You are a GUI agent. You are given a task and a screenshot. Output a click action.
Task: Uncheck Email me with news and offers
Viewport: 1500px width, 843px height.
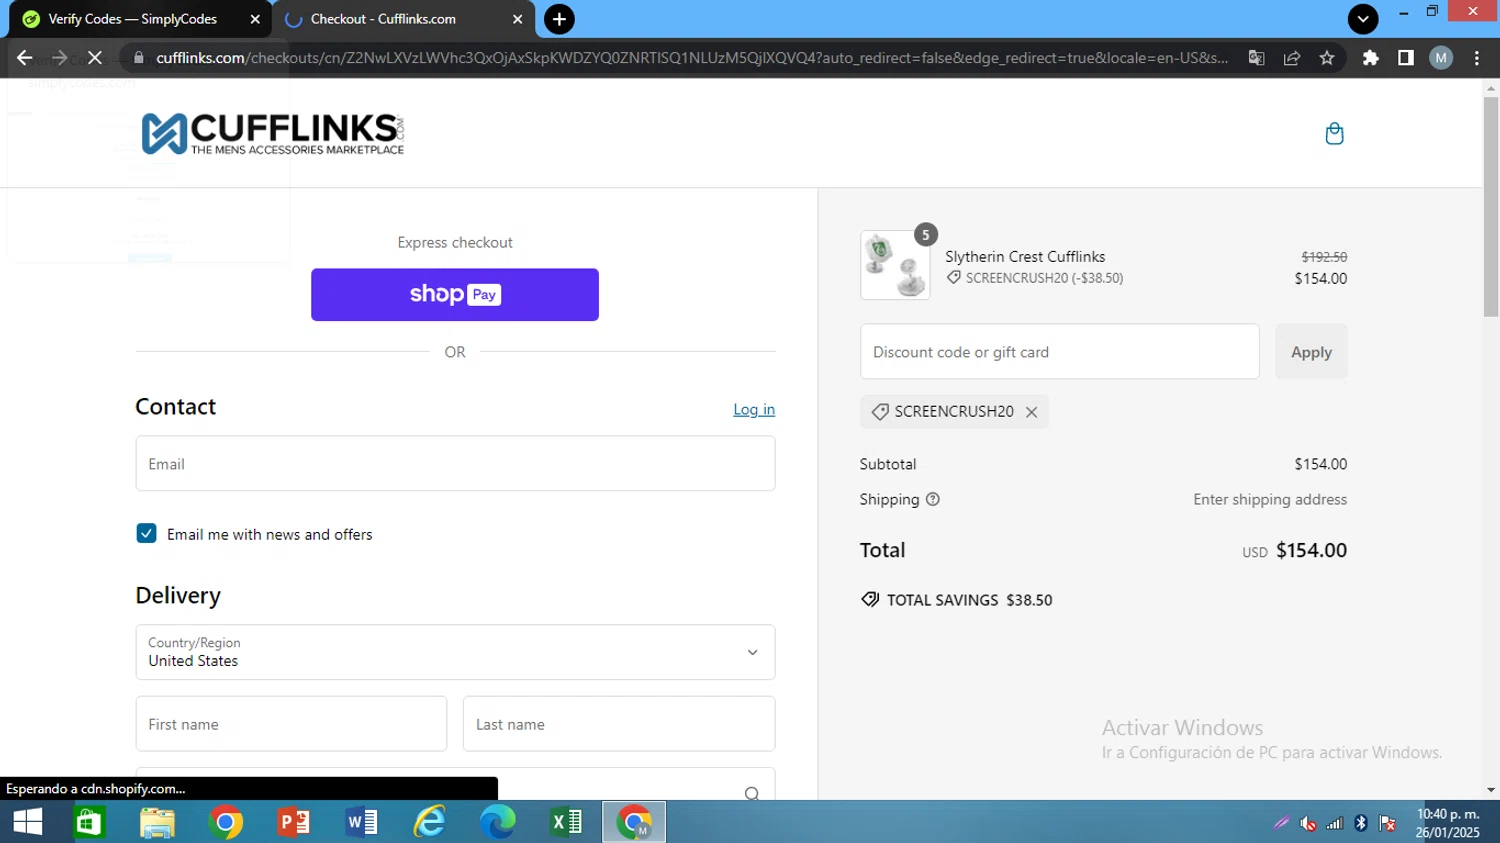147,533
